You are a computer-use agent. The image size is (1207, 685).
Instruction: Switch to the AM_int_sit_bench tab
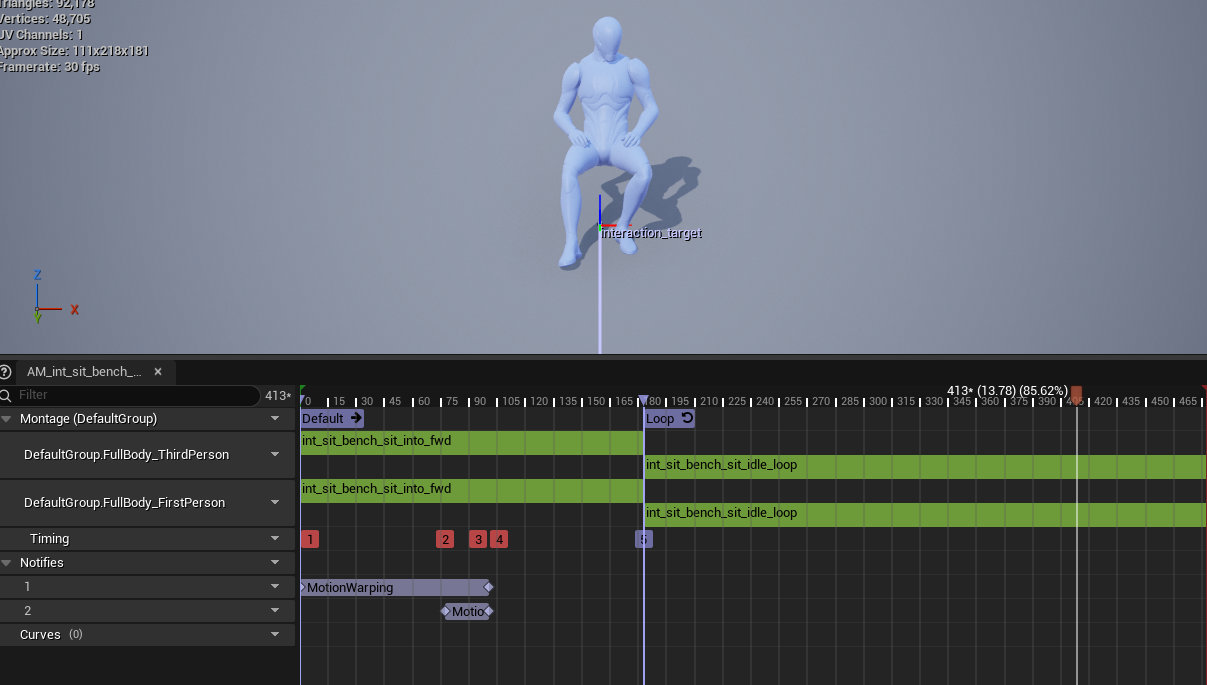(84, 372)
